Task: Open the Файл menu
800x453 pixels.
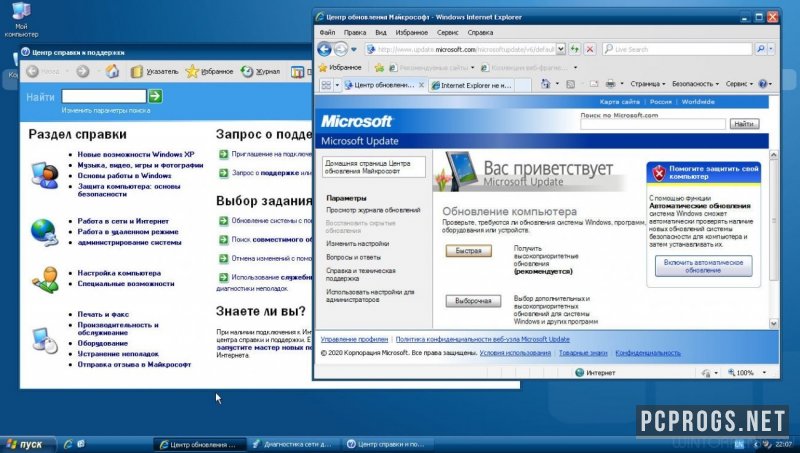Action: click(327, 32)
